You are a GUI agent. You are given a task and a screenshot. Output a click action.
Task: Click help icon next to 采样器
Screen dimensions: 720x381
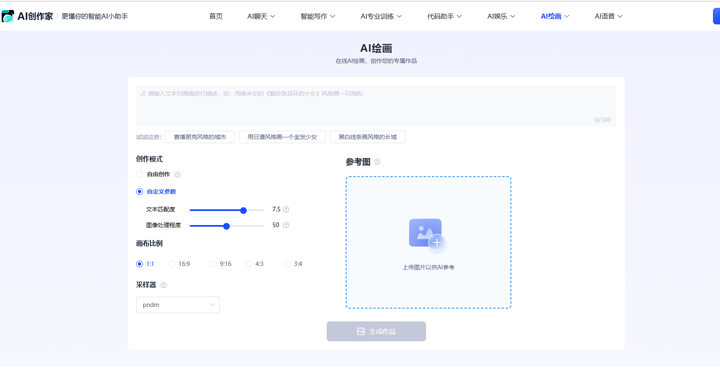click(x=163, y=285)
